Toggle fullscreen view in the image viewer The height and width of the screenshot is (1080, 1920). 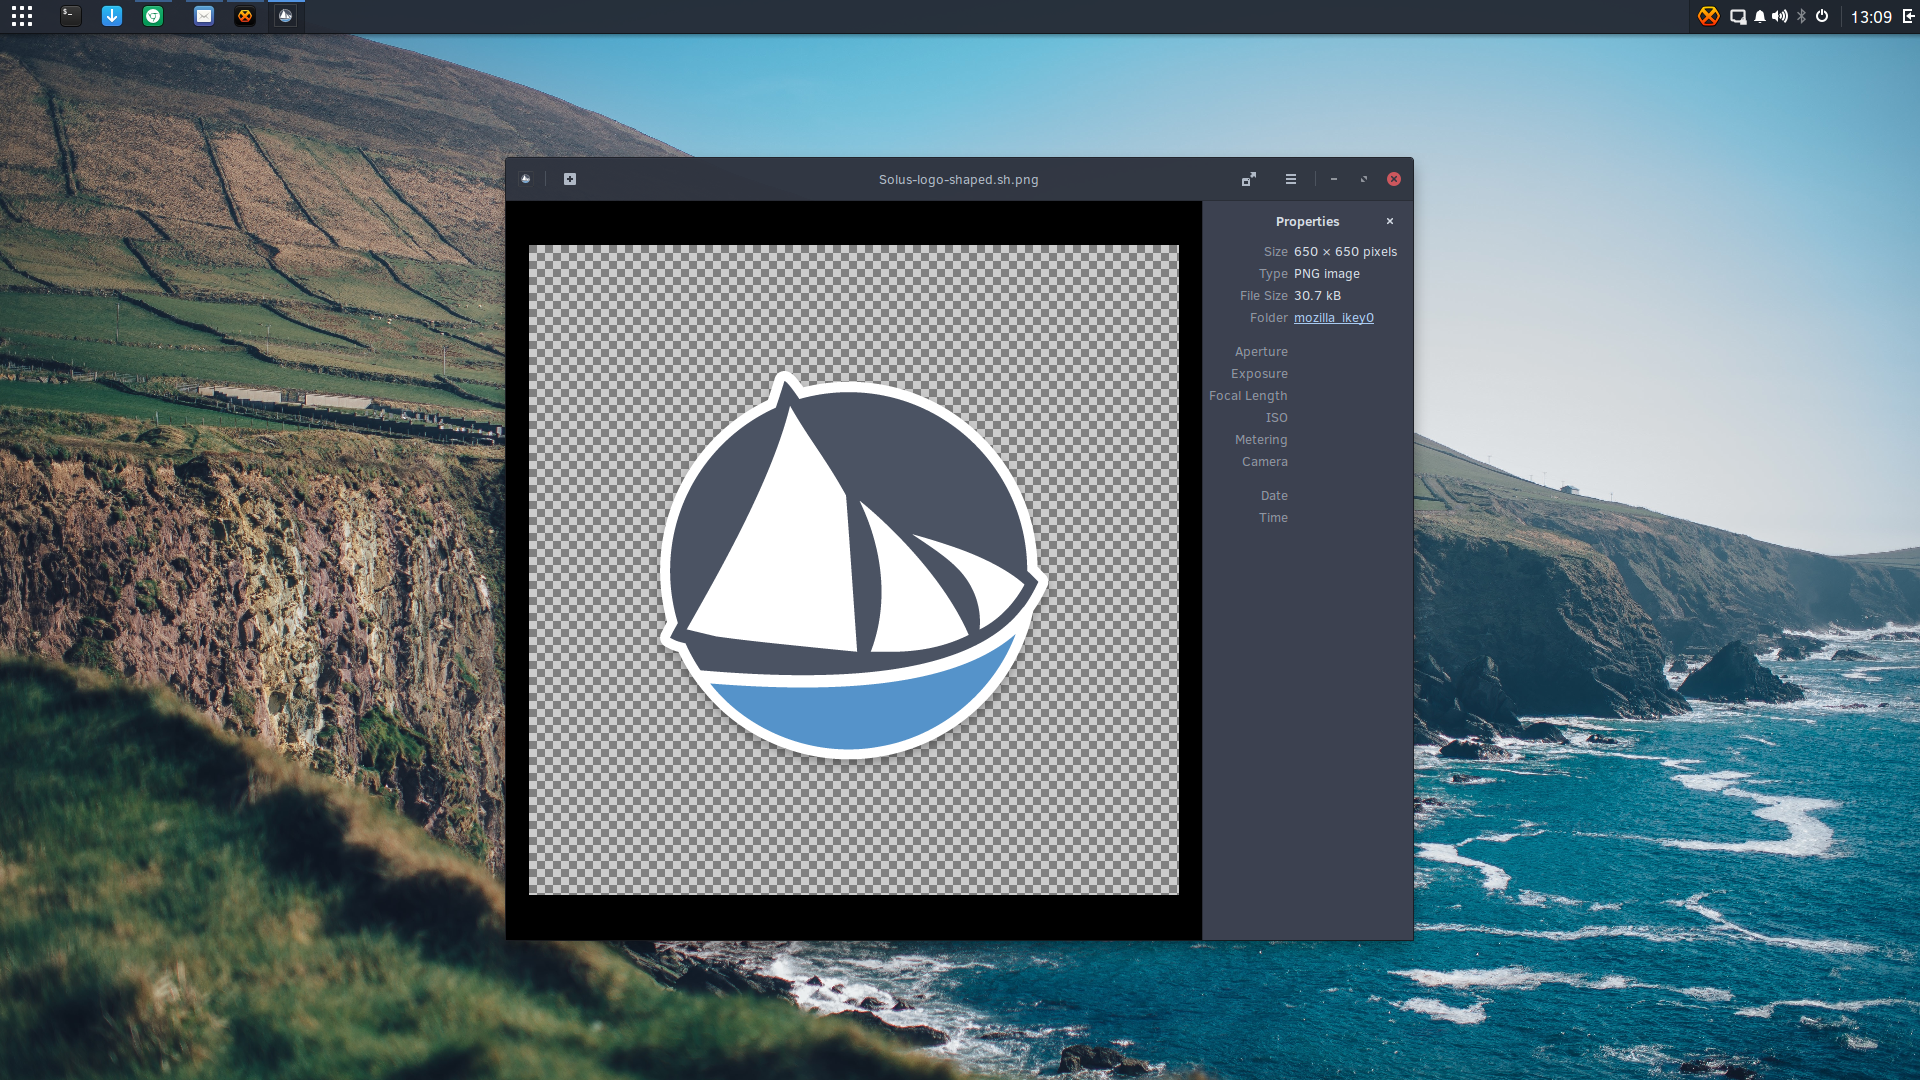[1249, 179]
